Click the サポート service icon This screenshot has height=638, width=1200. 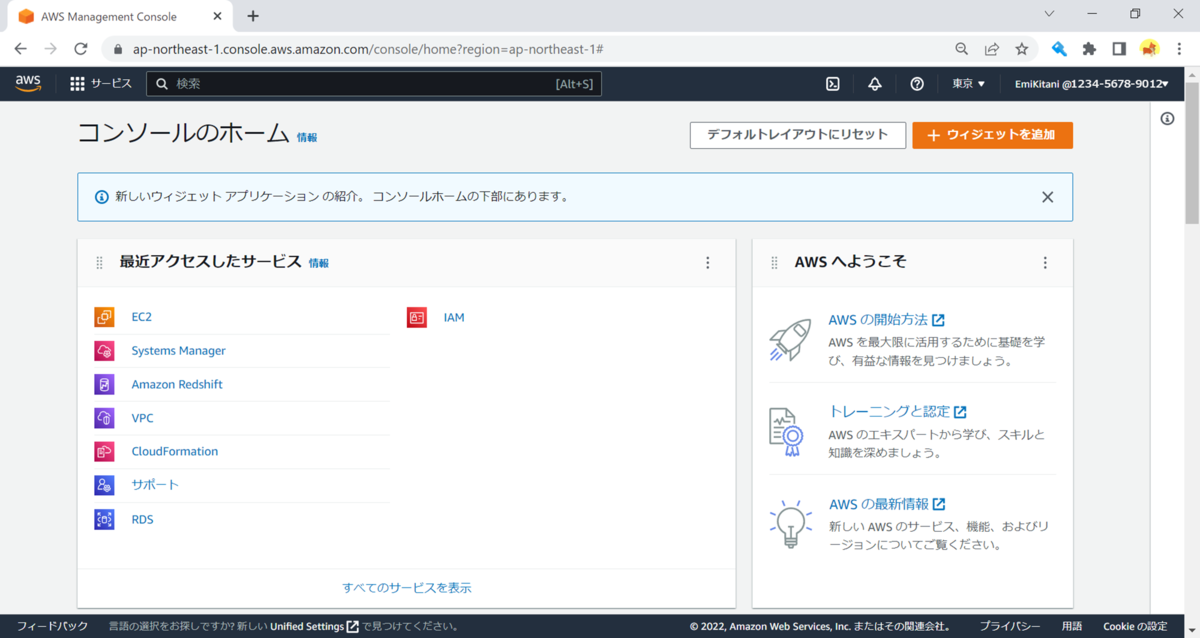105,485
